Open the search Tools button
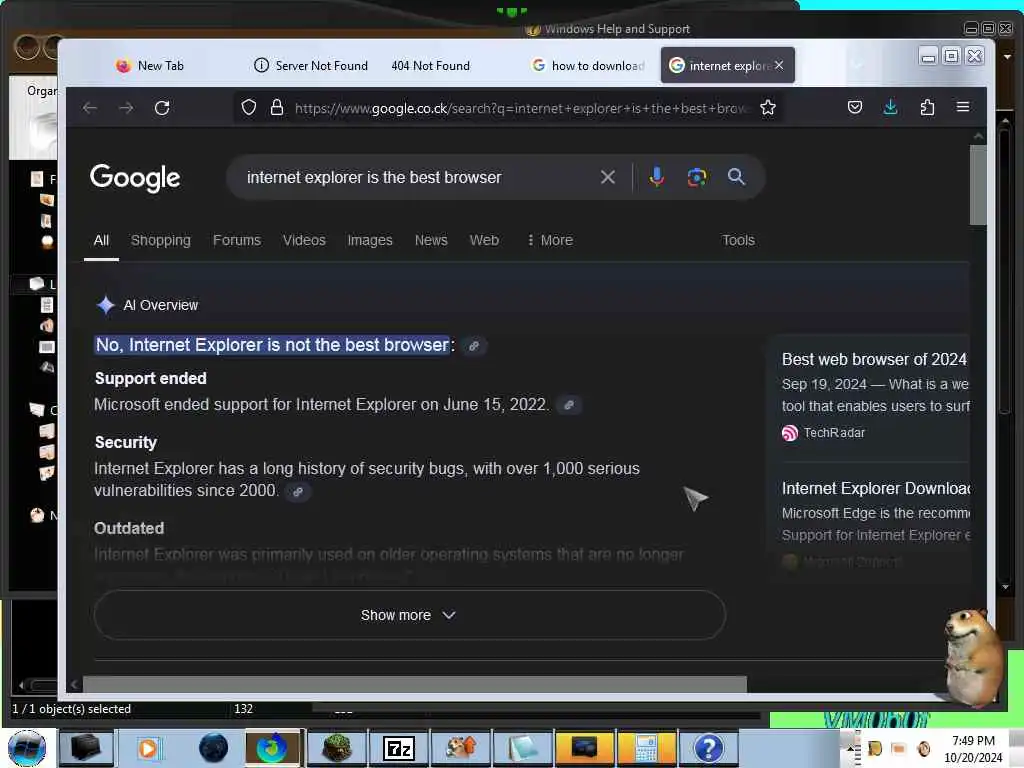The width and height of the screenshot is (1024, 768). click(738, 240)
